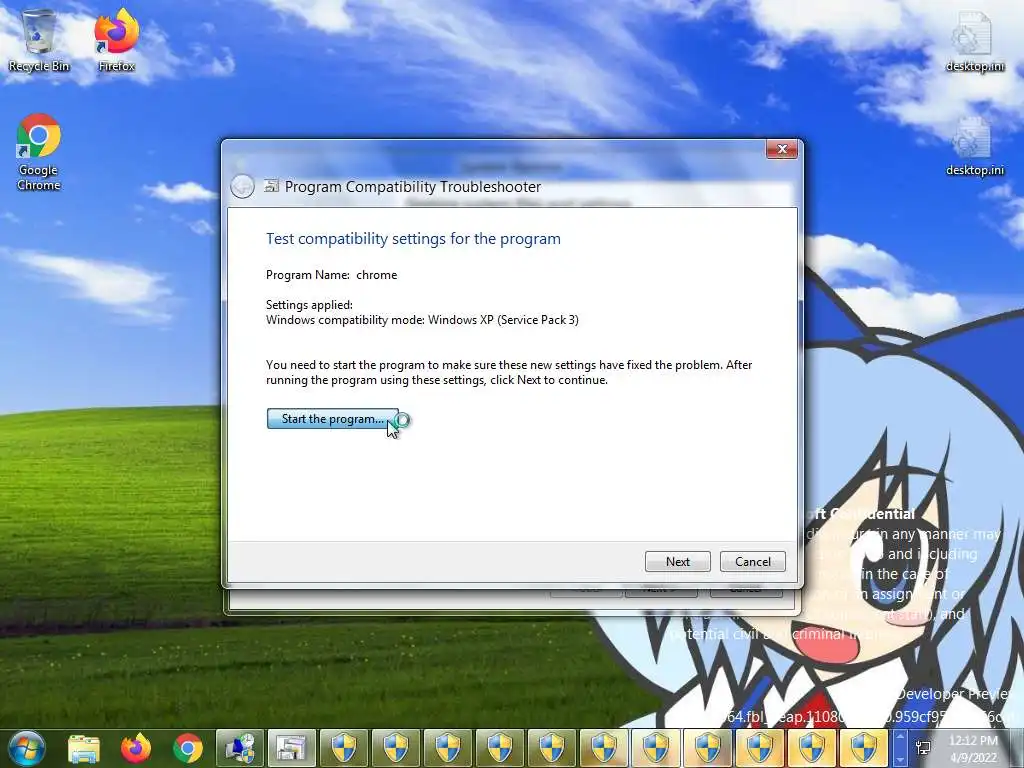The image size is (1024, 768).
Task: Click the 'Windows compatibility mode: Windows XP' line
Action: pyautogui.click(x=422, y=320)
